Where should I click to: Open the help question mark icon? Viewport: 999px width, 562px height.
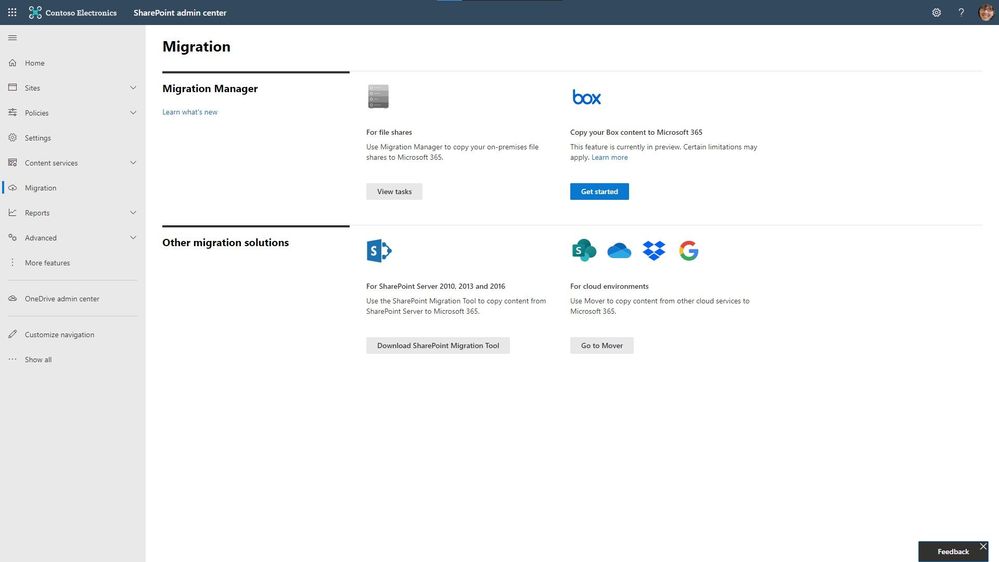(961, 12)
